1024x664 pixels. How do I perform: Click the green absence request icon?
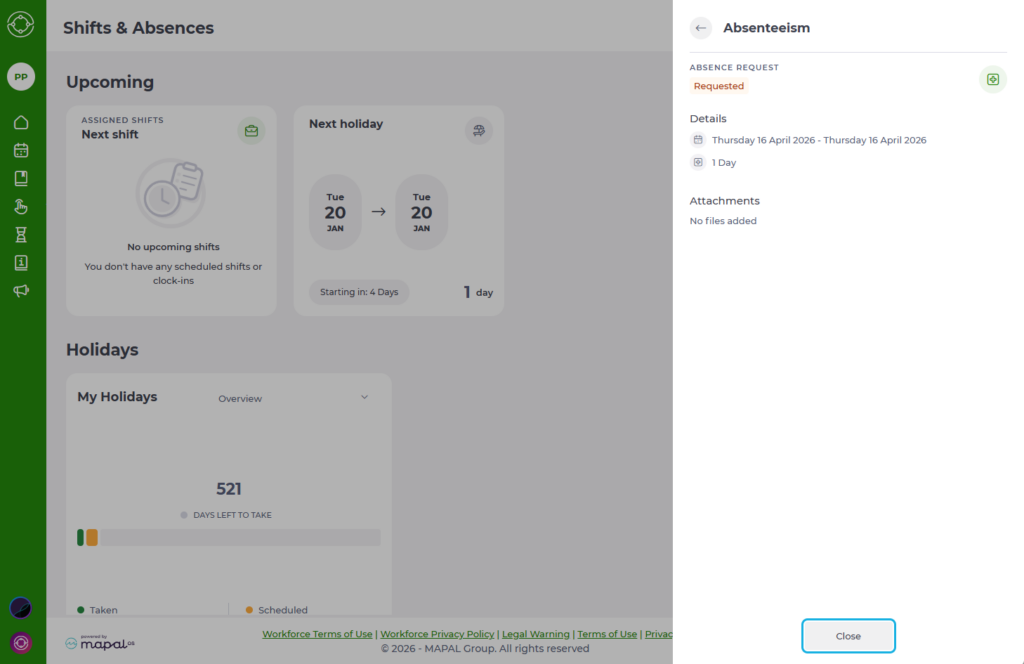pos(992,79)
